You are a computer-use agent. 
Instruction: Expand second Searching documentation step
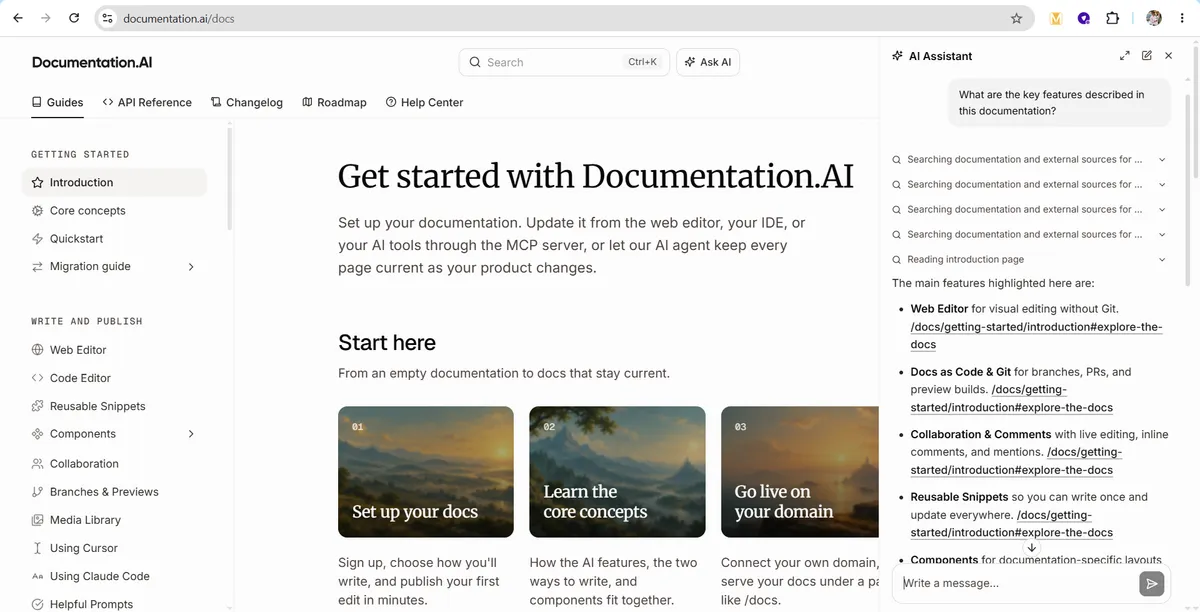pyautogui.click(x=1162, y=184)
